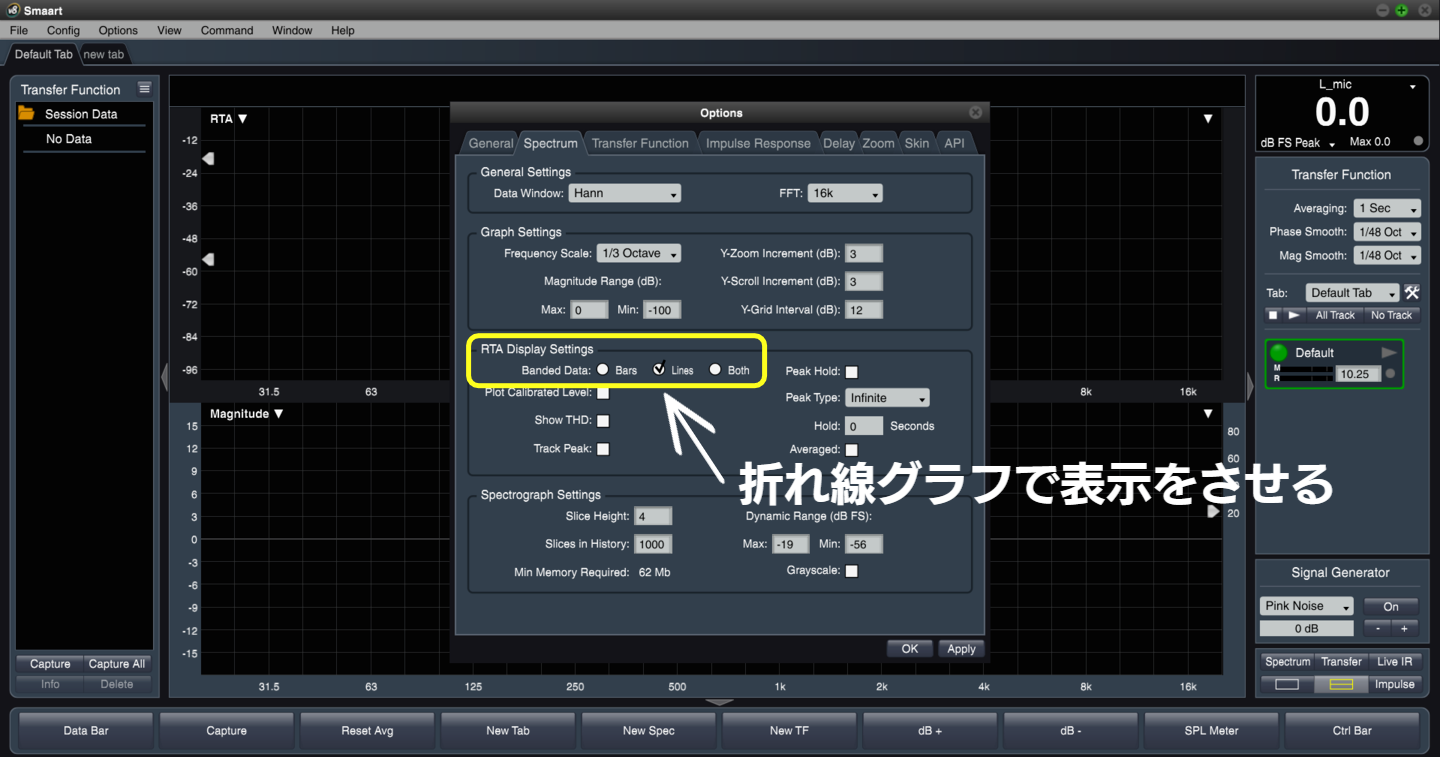The height and width of the screenshot is (757, 1440).
Task: Switch to the Transfer Function options tab
Action: 640,143
